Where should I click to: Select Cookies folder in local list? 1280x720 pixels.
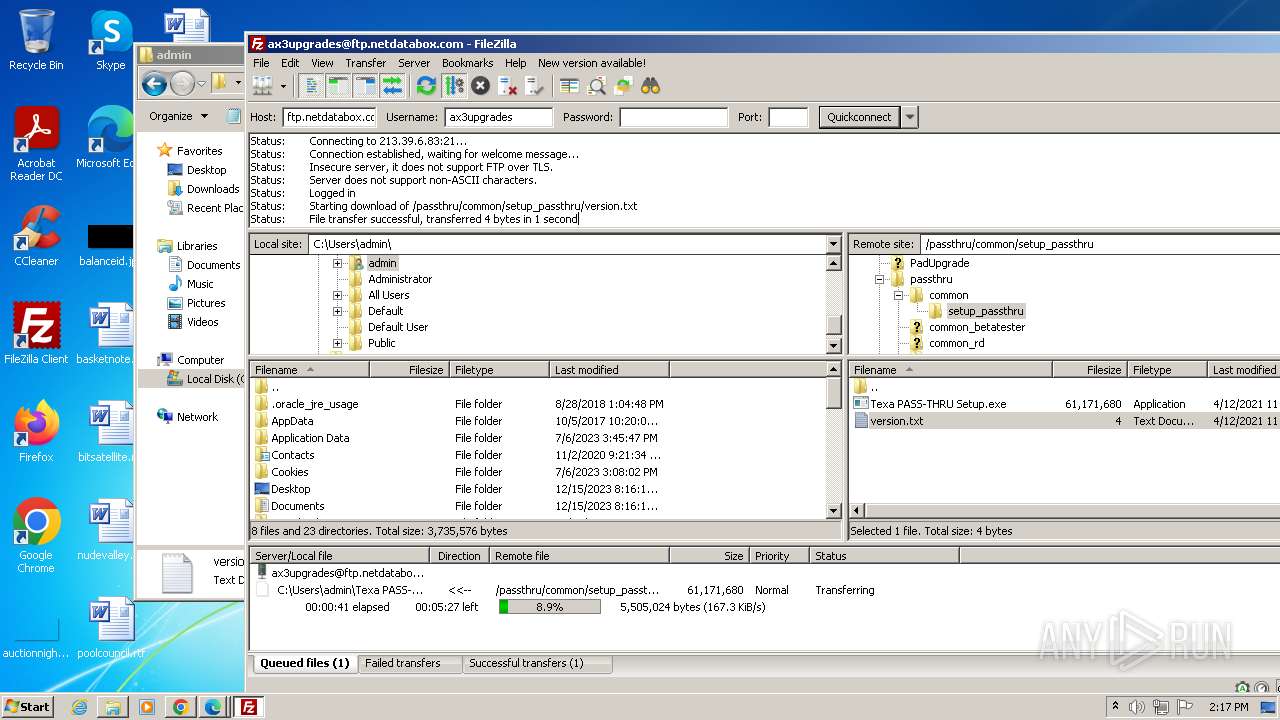(x=290, y=472)
